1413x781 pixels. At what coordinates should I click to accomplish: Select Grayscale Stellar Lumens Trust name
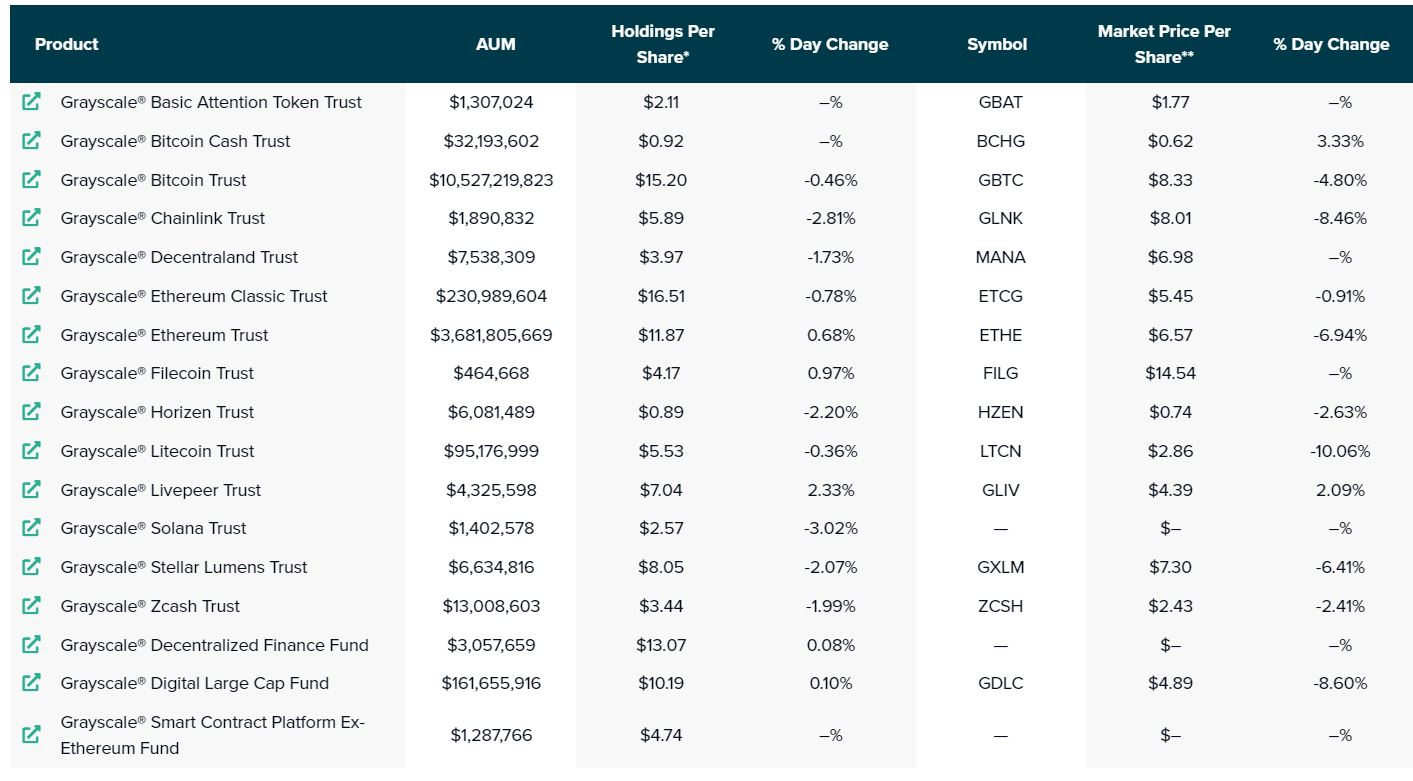click(184, 567)
